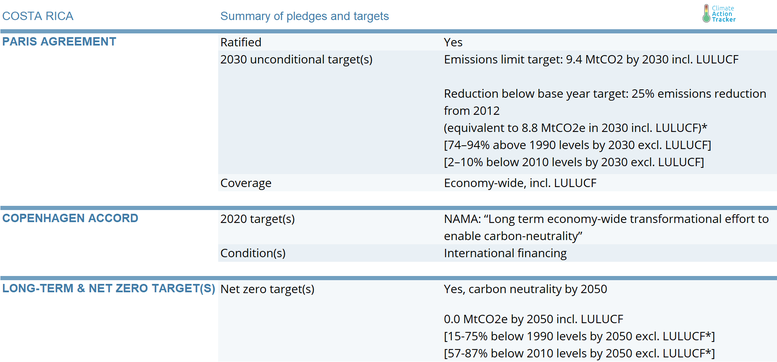Select the 2020 target(s) label
This screenshot has width=777, height=362.
pyautogui.click(x=258, y=219)
